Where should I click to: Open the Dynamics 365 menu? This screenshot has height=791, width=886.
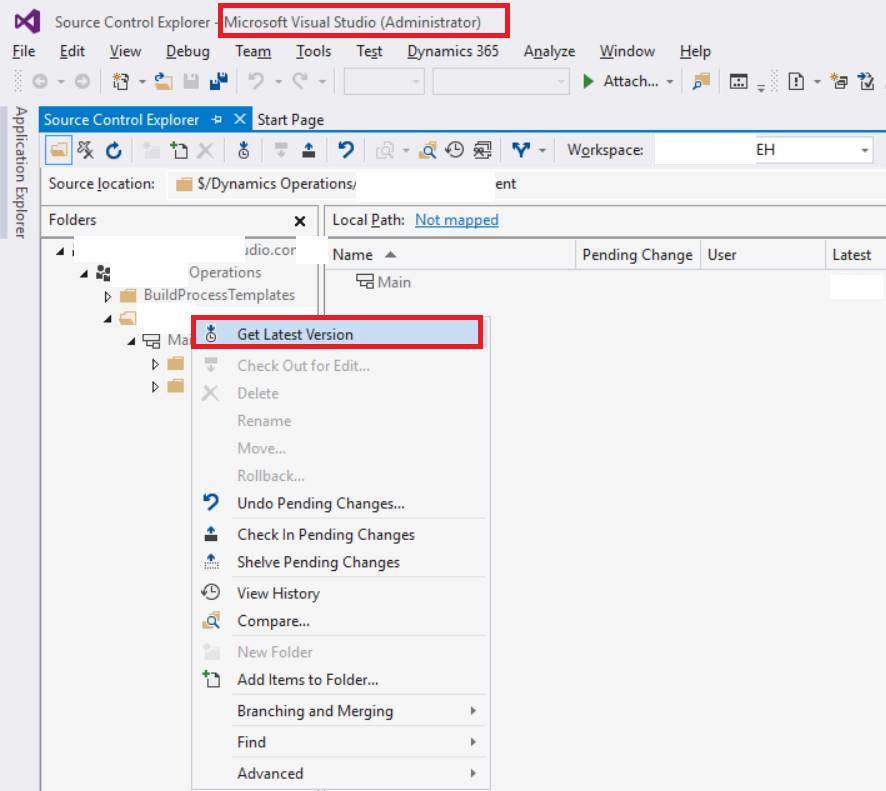[453, 51]
